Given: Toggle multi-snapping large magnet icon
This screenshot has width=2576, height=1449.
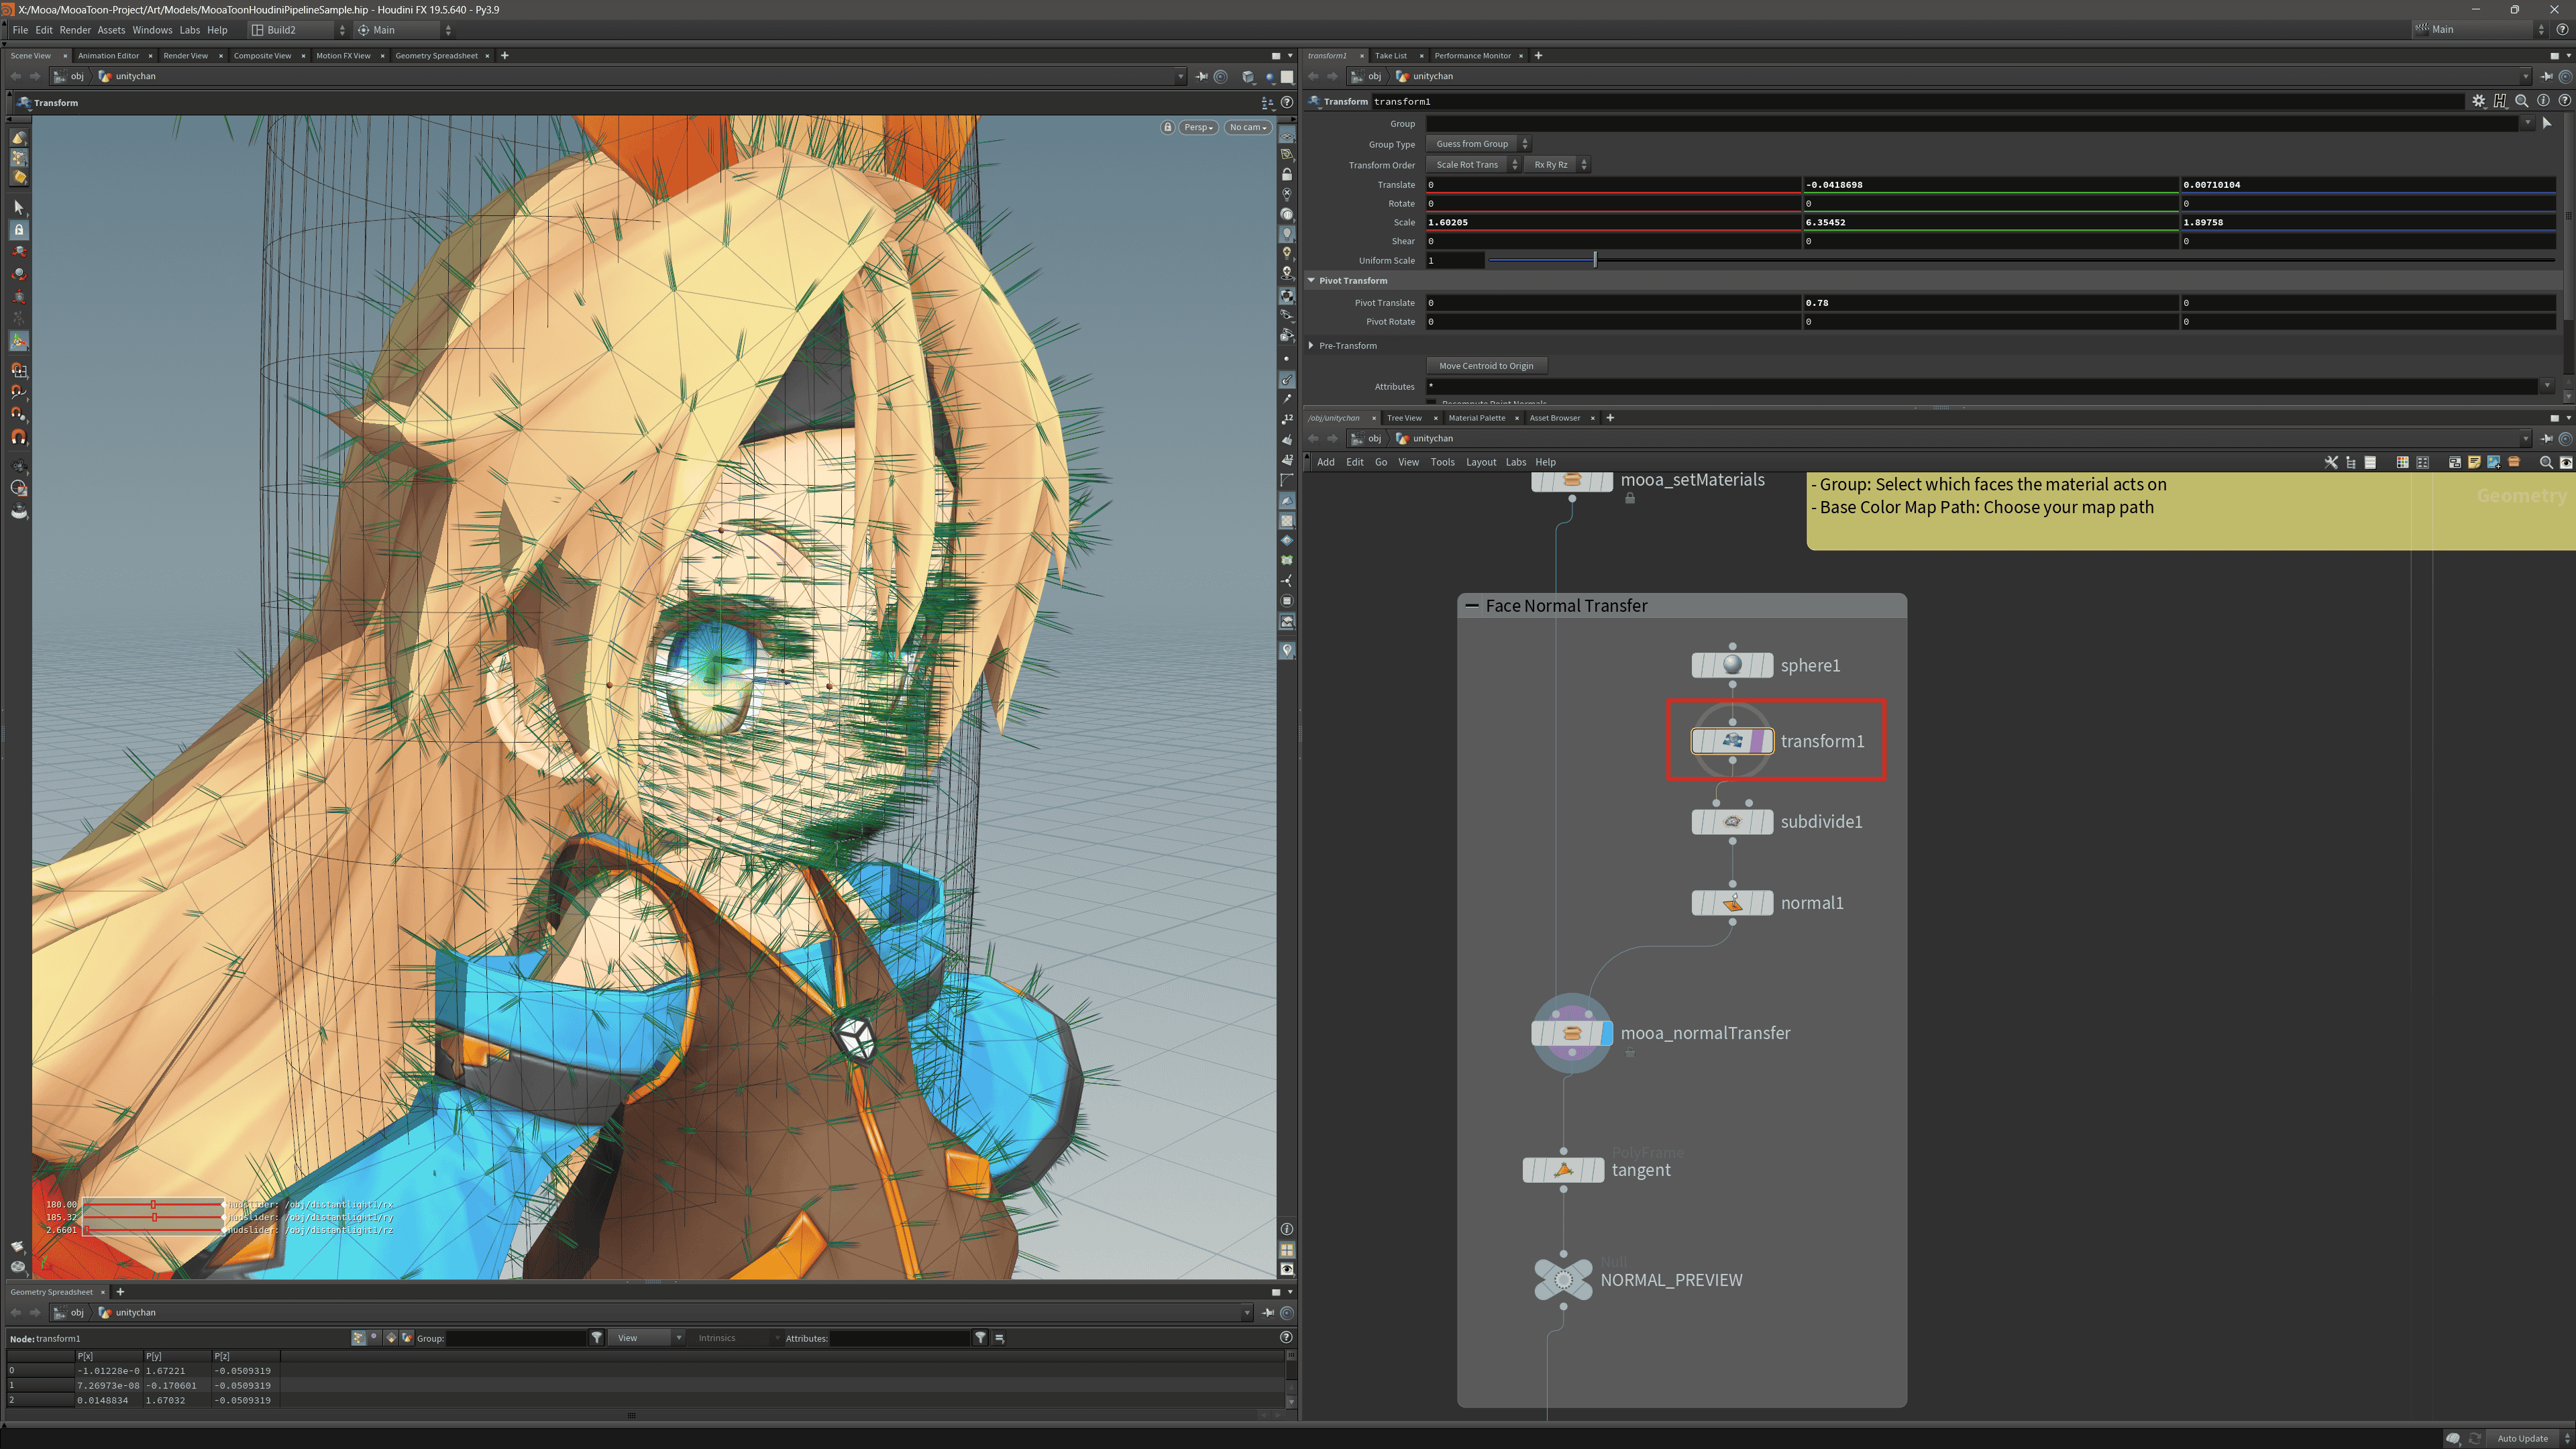Looking at the screenshot, I should click(18, 437).
